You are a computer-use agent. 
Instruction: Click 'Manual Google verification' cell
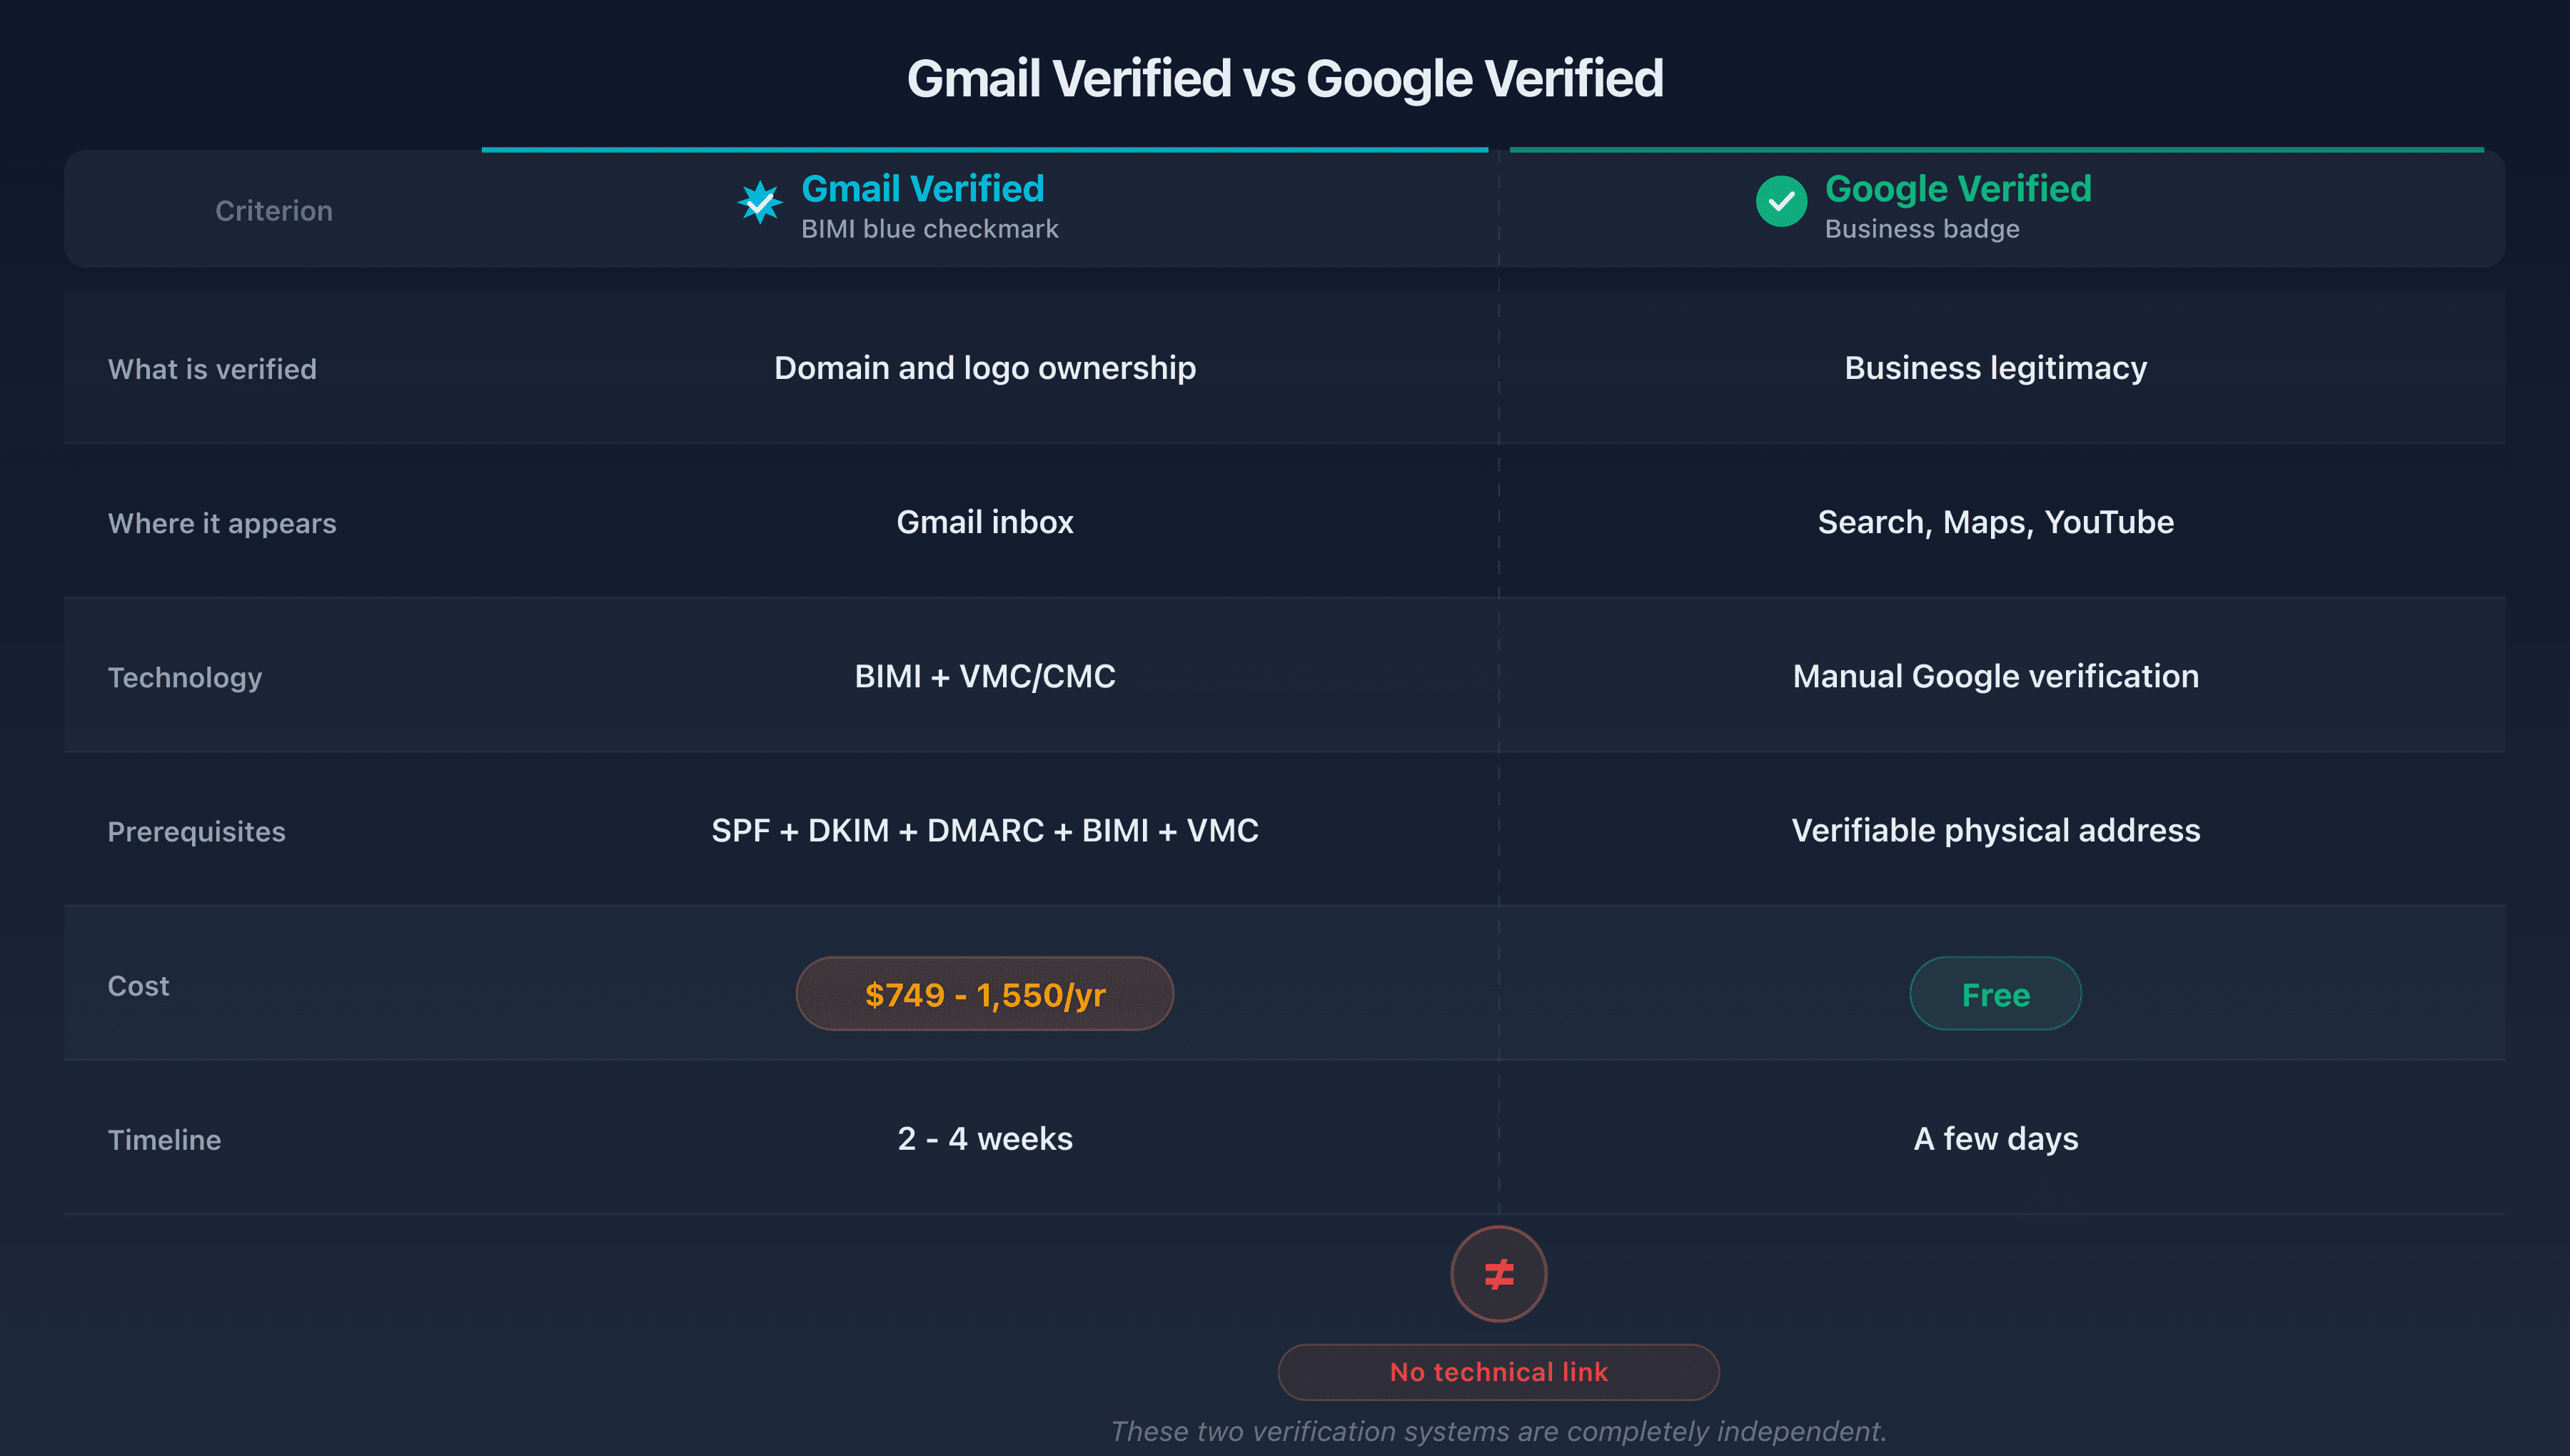(1995, 676)
